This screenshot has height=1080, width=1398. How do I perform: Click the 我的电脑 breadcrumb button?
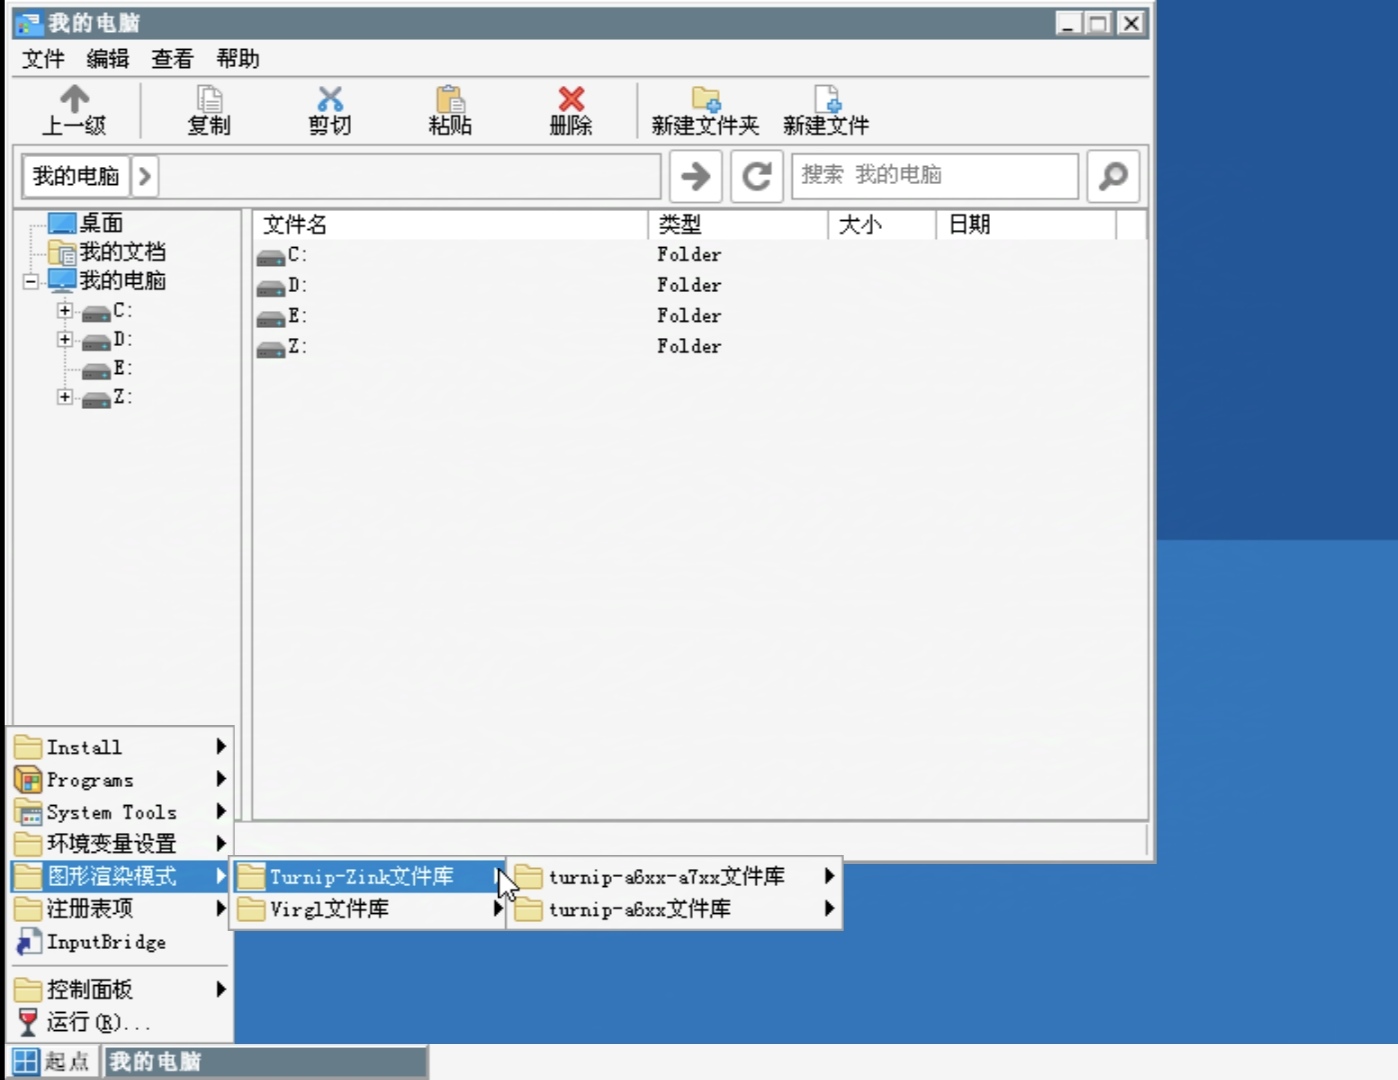click(76, 176)
